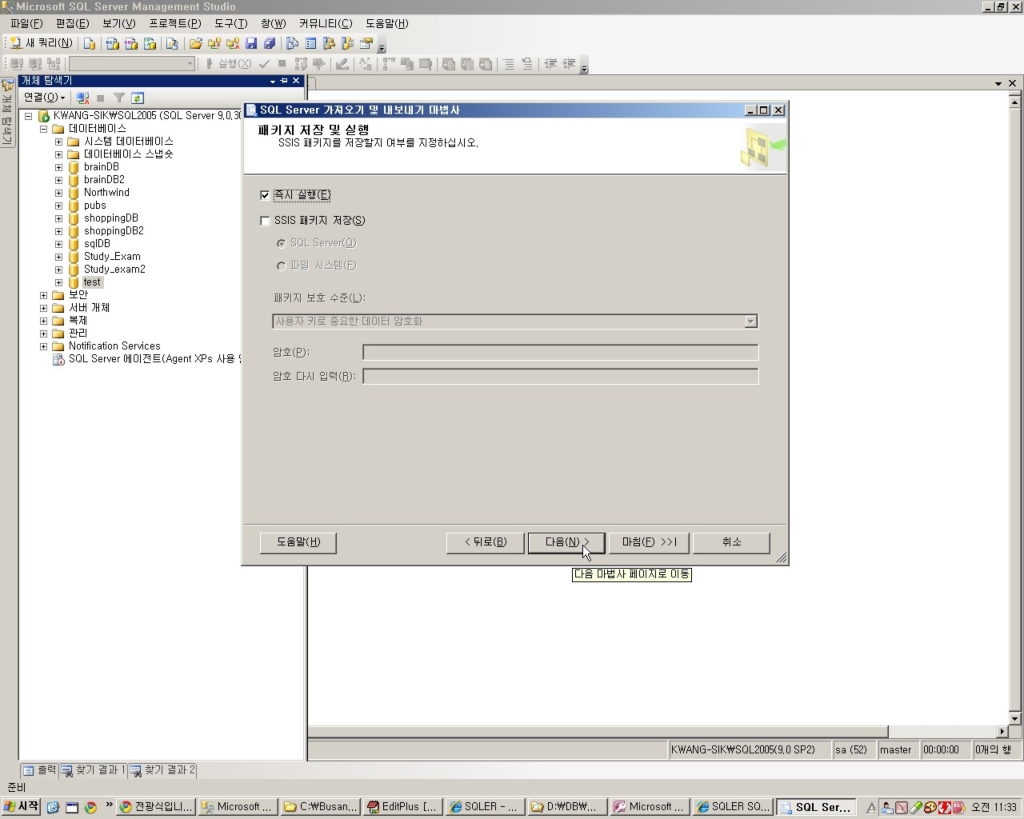The height and width of the screenshot is (819, 1024).
Task: Click the New Query (새 쿼리) toolbar button
Action: [x=41, y=43]
